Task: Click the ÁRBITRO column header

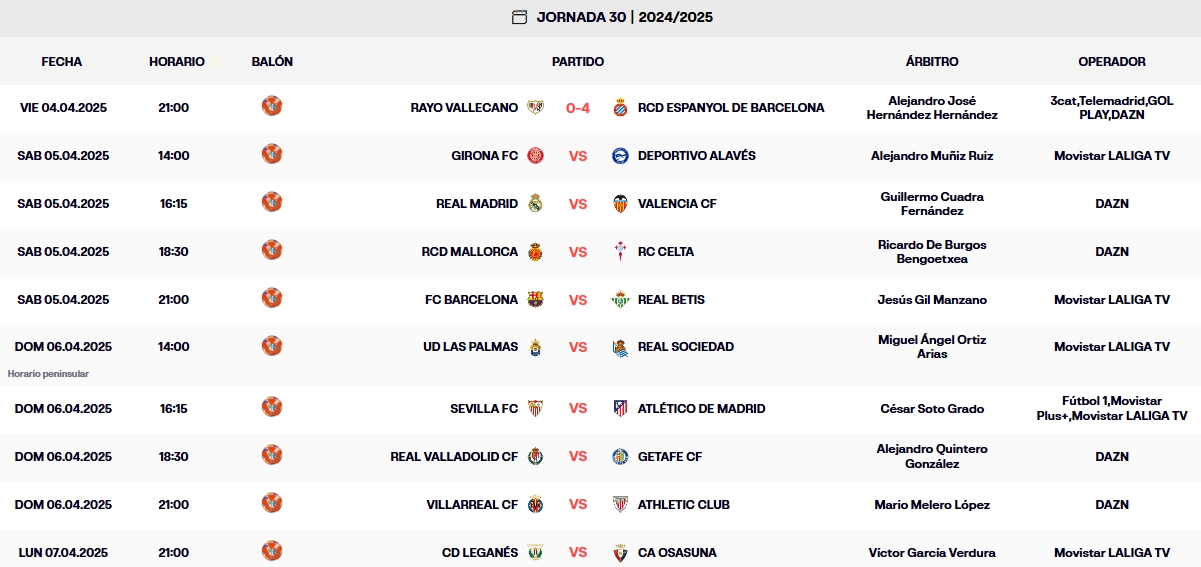Action: tap(932, 62)
